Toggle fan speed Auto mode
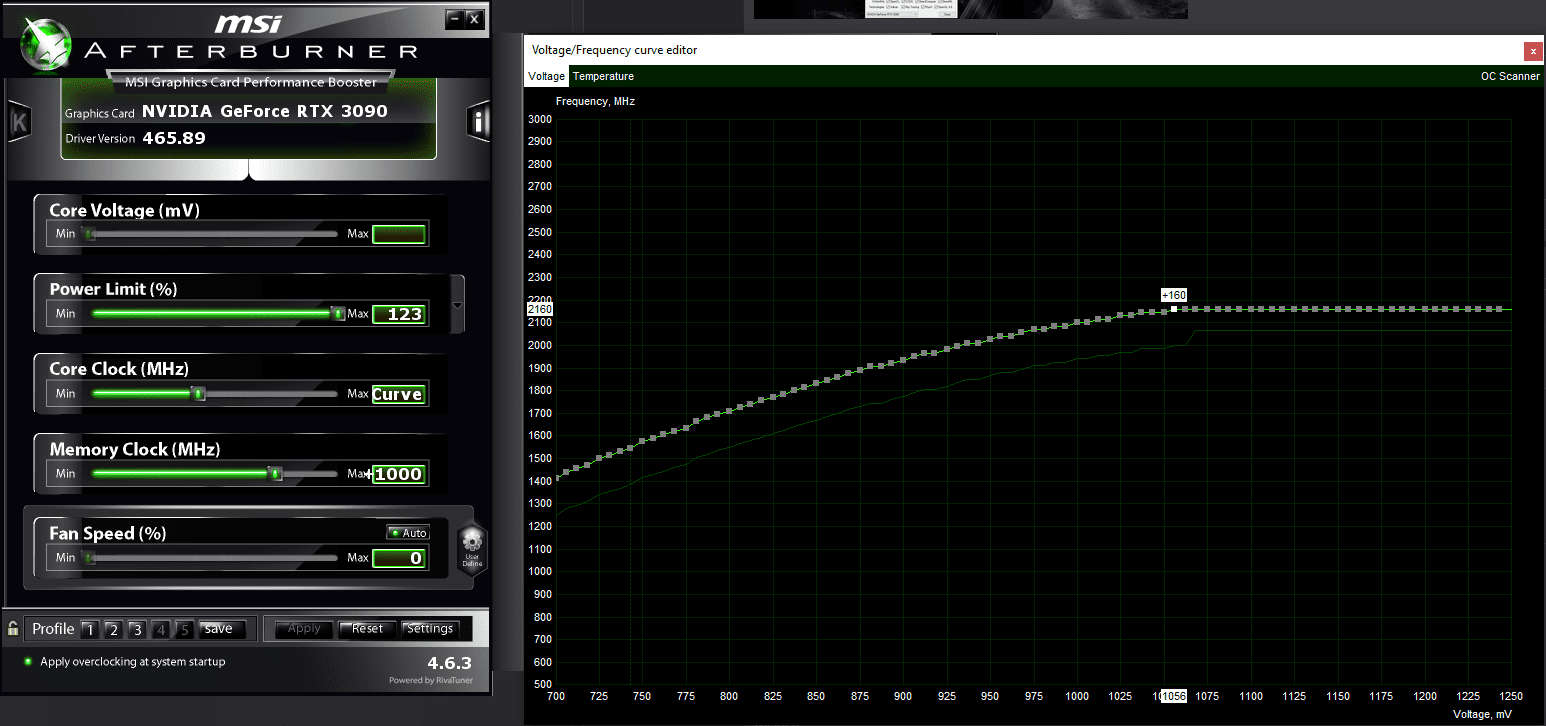The height and width of the screenshot is (726, 1546). click(408, 533)
